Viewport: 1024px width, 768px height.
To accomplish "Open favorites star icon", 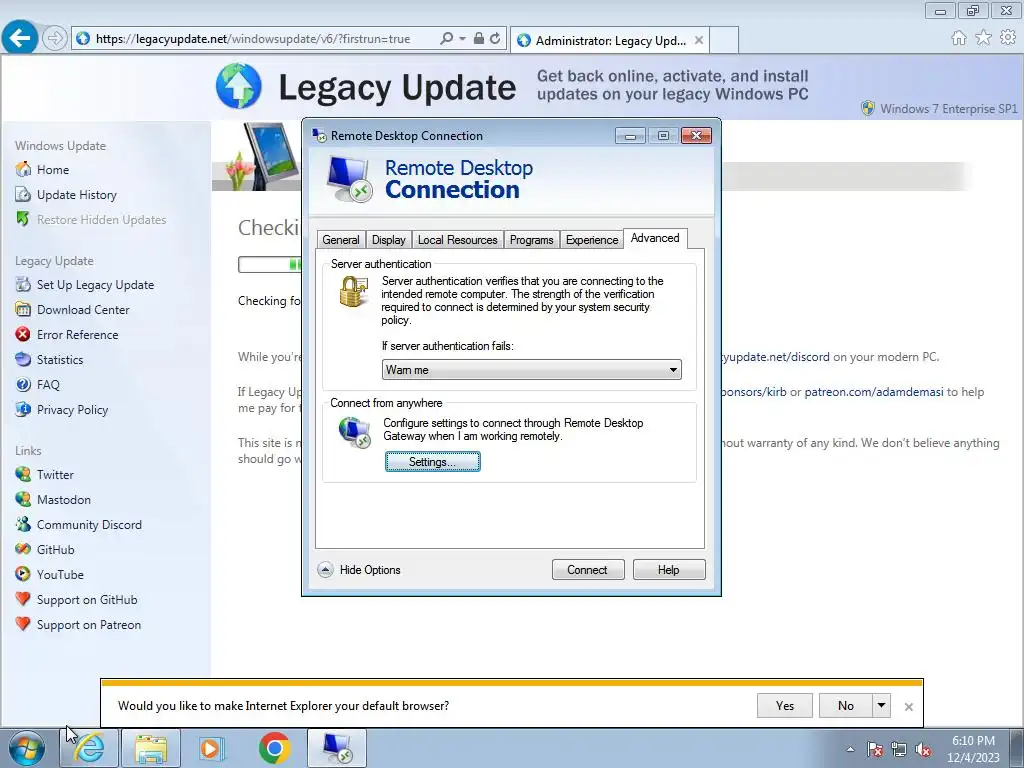I will coord(984,38).
